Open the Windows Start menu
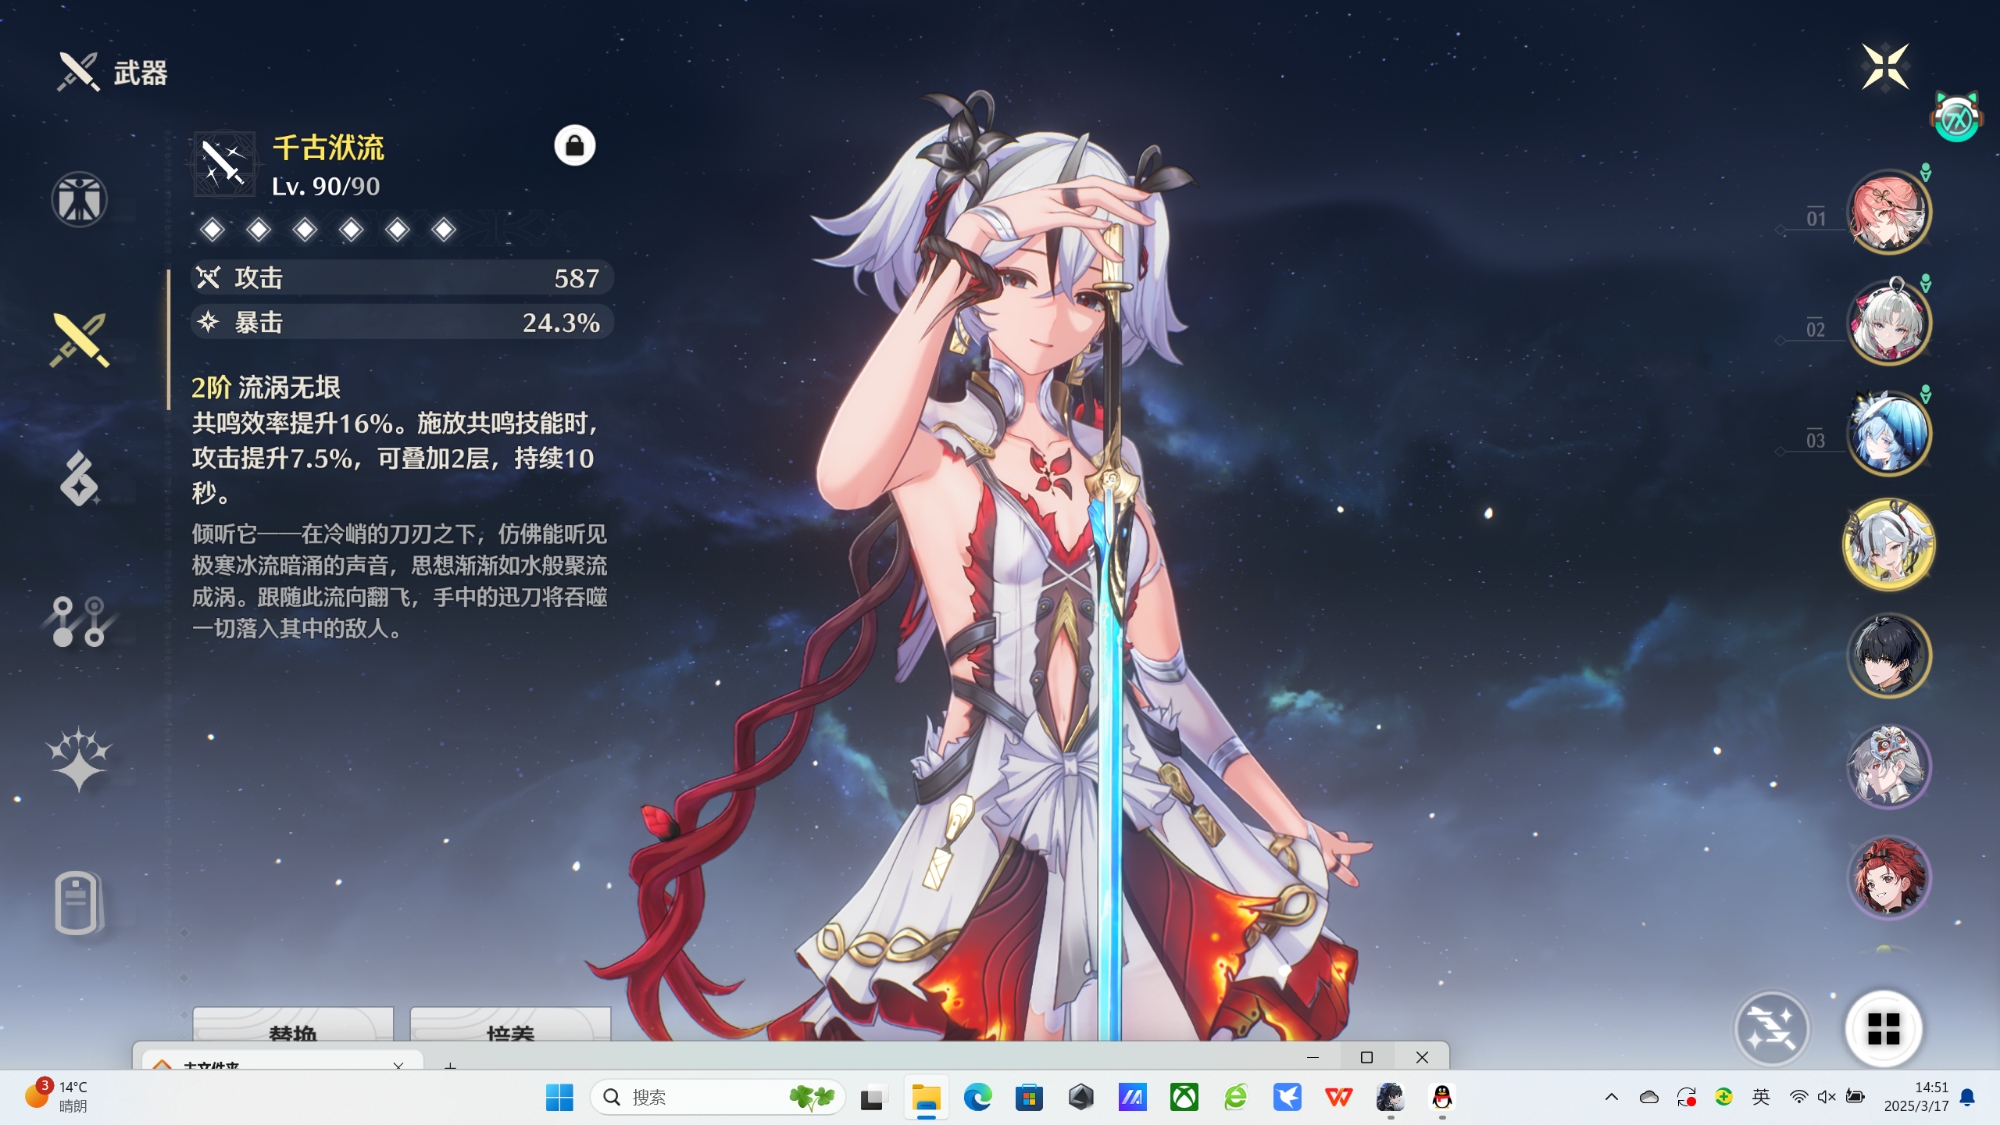The height and width of the screenshot is (1125, 2000). [x=560, y=1097]
